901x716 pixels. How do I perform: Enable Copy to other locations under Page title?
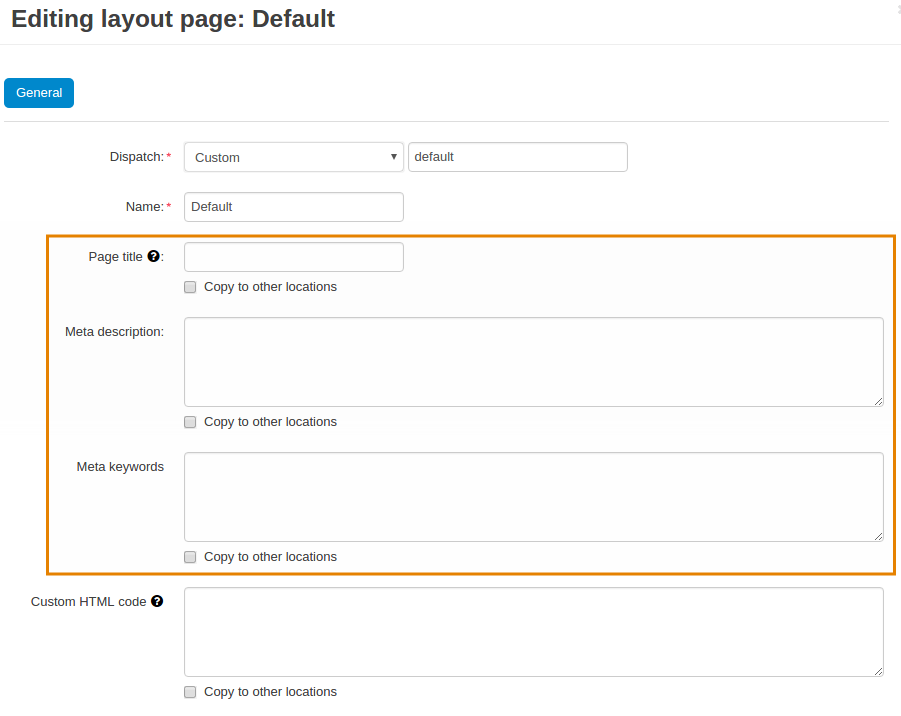pos(190,287)
